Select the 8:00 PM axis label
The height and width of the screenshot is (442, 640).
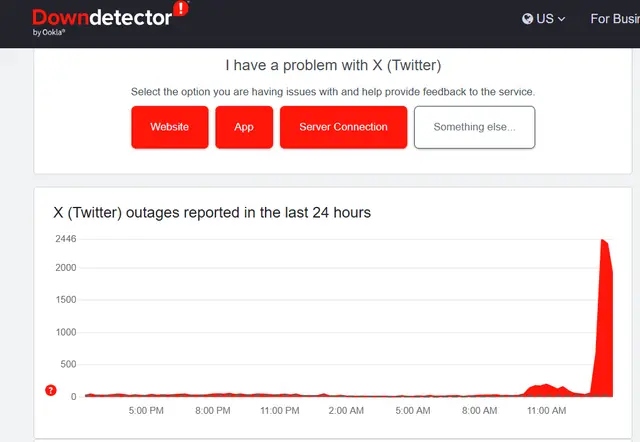(213, 410)
